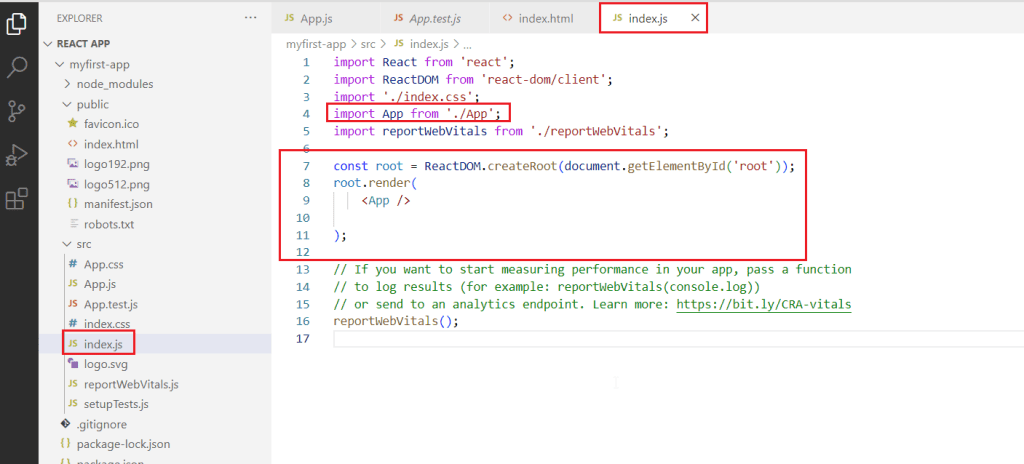Follow the https://bit.ly/CRA-vitals link
The height and width of the screenshot is (464, 1024).
point(763,305)
